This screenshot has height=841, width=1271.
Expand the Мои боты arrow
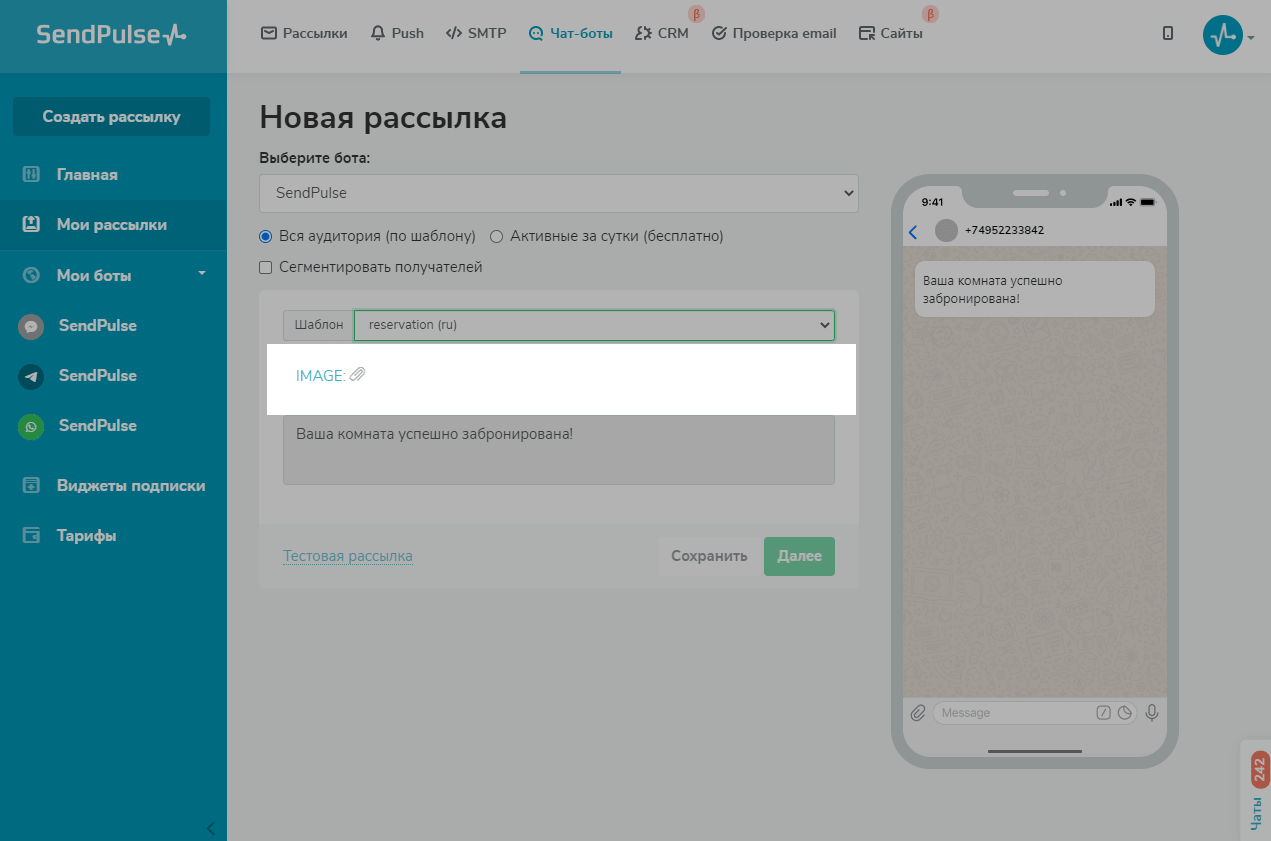coord(202,273)
